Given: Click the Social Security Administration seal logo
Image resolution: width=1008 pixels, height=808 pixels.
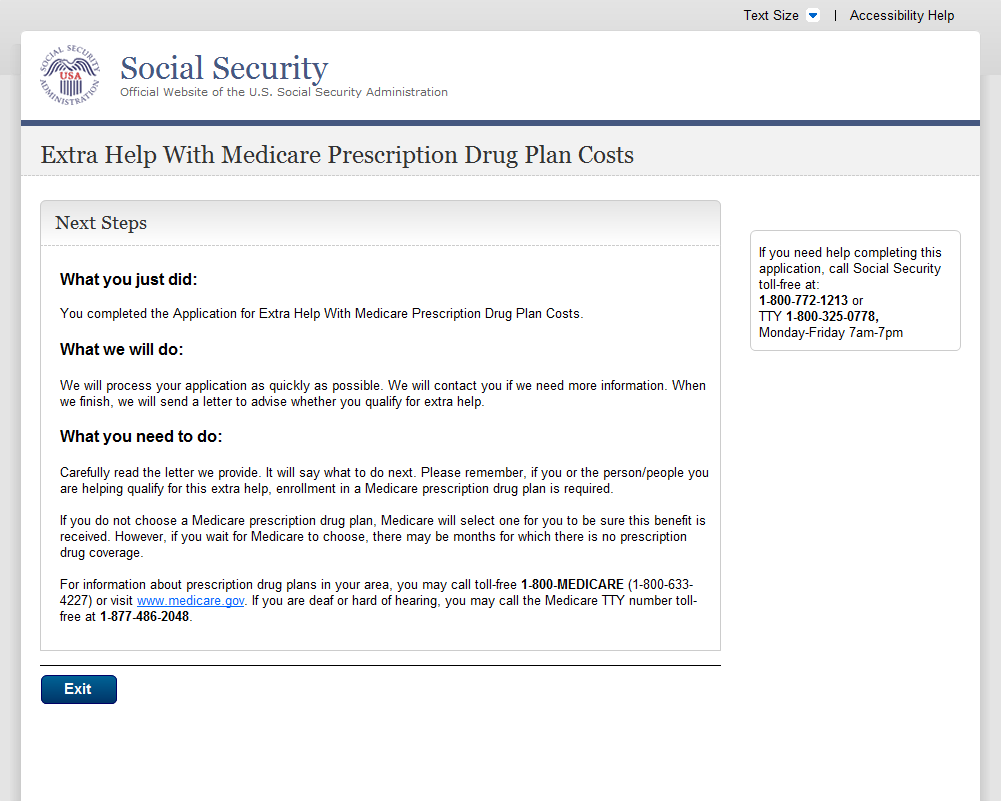Looking at the screenshot, I should pyautogui.click(x=70, y=75).
